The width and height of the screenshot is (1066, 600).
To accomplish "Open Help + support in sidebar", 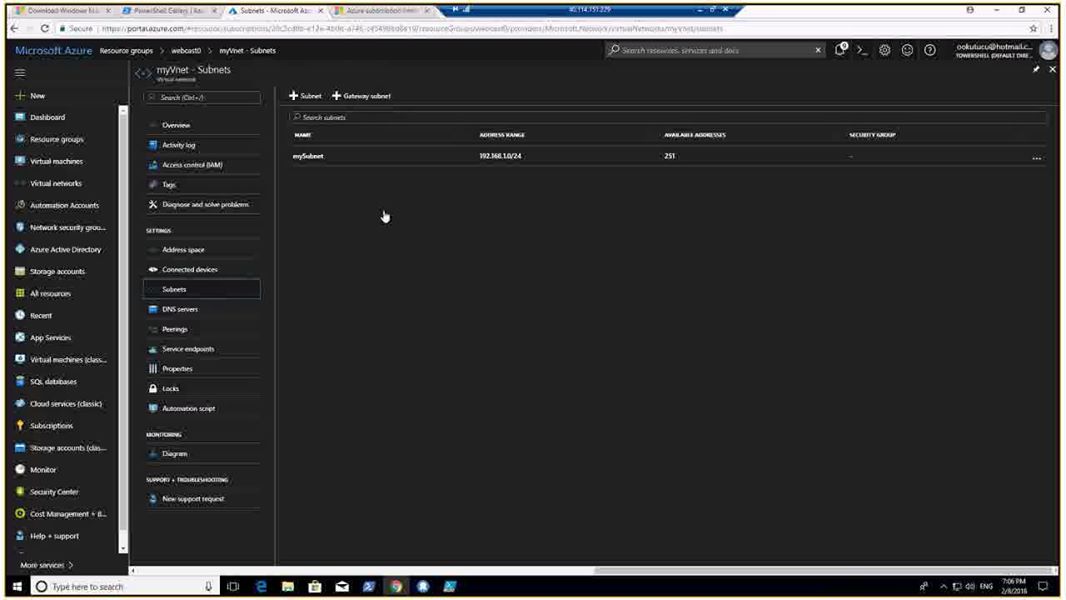I will coord(54,536).
